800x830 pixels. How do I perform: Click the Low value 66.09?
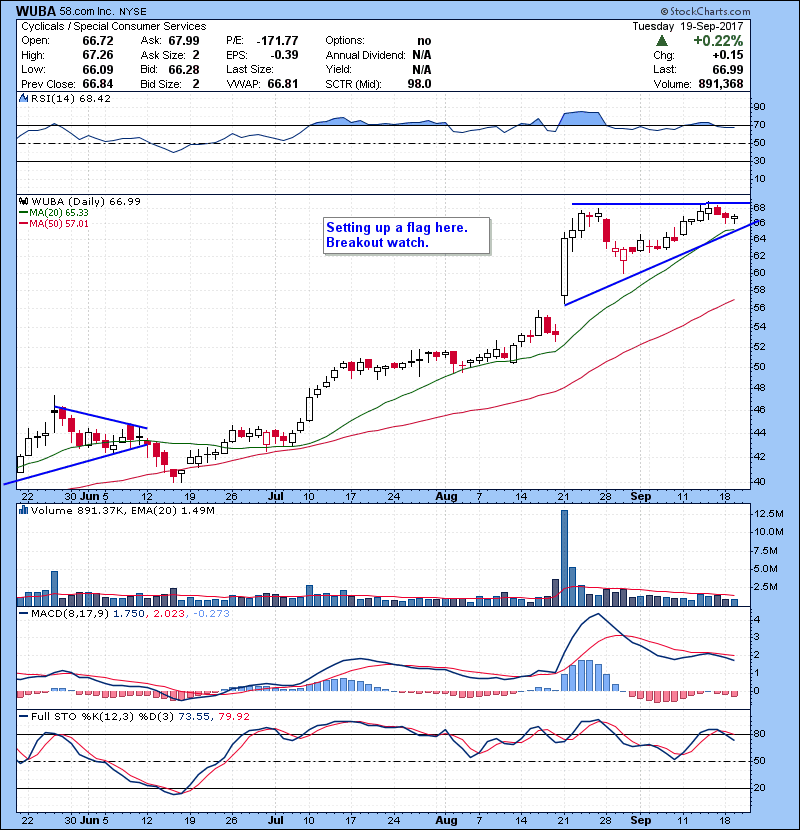(x=97, y=69)
